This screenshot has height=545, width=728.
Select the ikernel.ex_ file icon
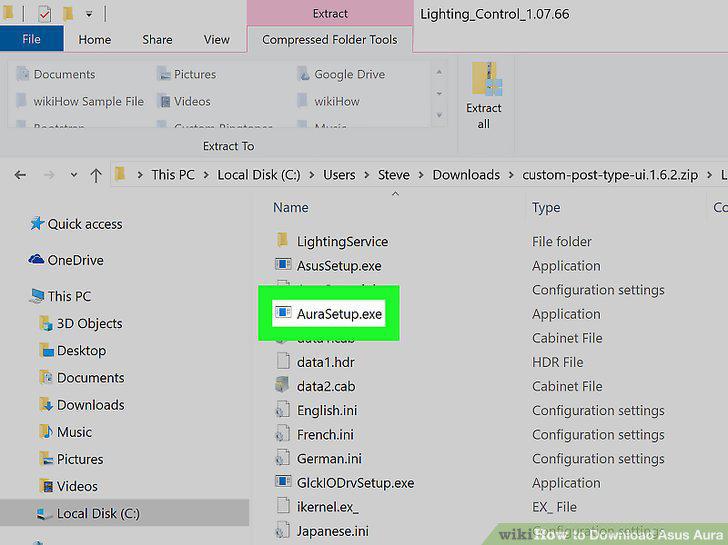coord(283,506)
